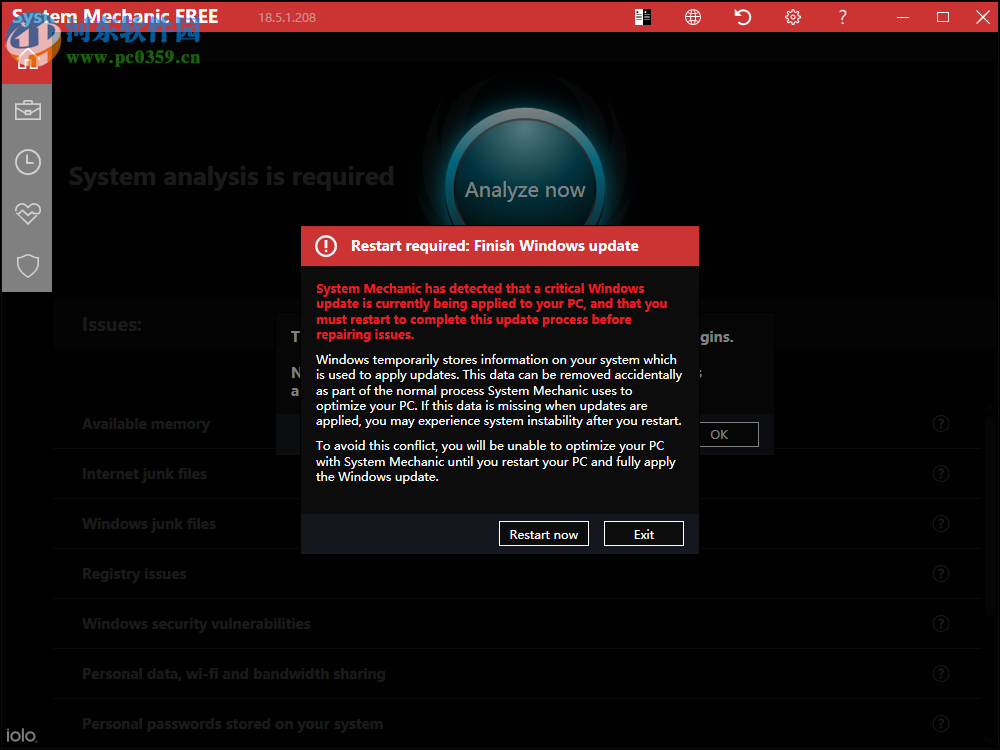Image resolution: width=1000 pixels, height=750 pixels.
Task: Open settings gear icon
Action: (x=793, y=17)
